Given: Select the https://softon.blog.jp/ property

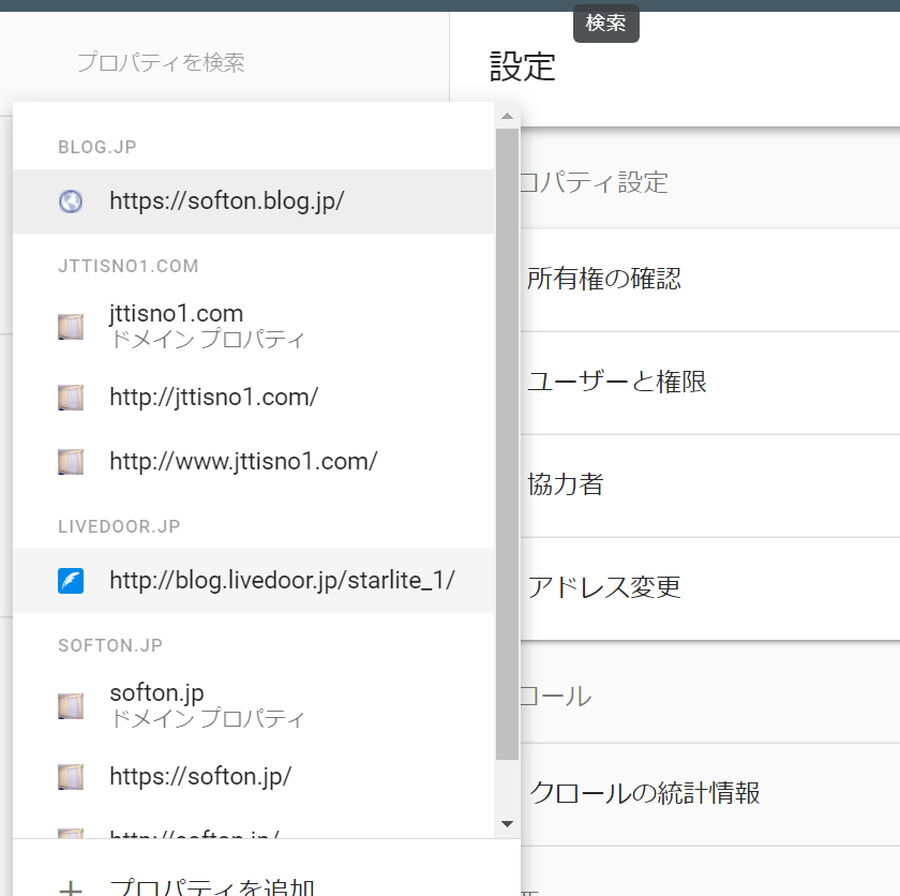Looking at the screenshot, I should click(x=253, y=201).
